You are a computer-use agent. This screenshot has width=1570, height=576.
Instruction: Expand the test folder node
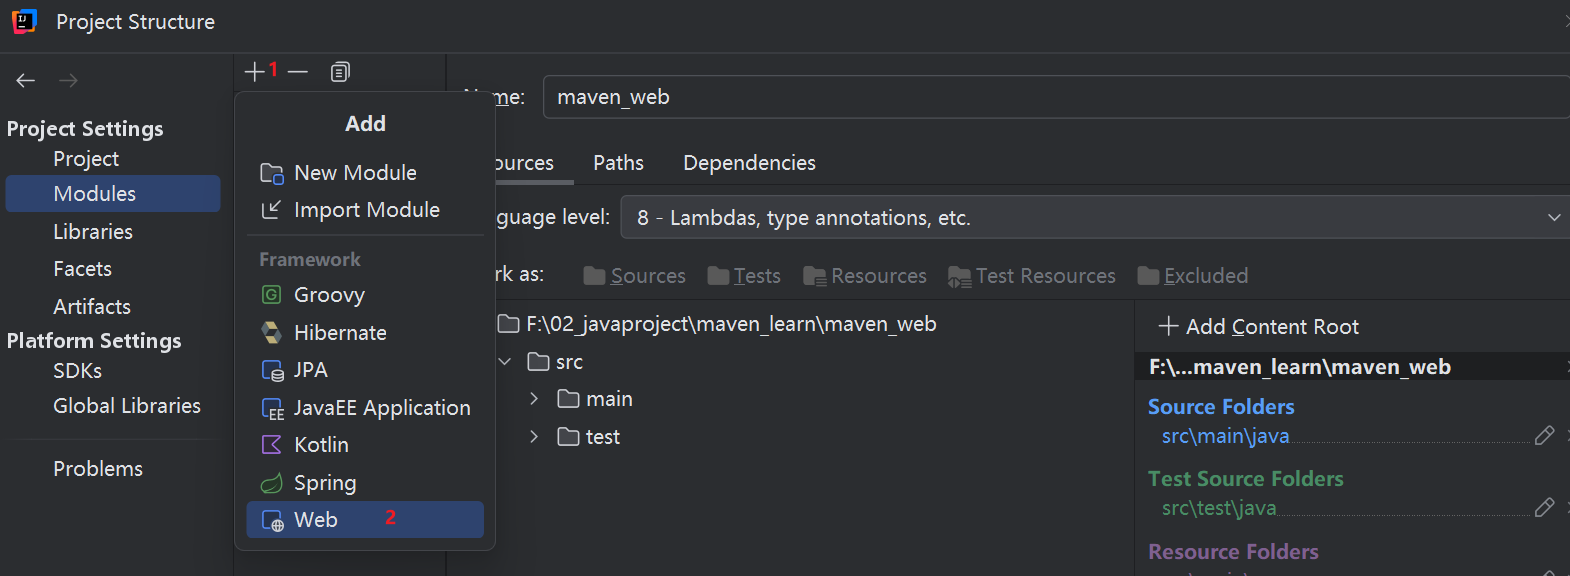pyautogui.click(x=534, y=437)
